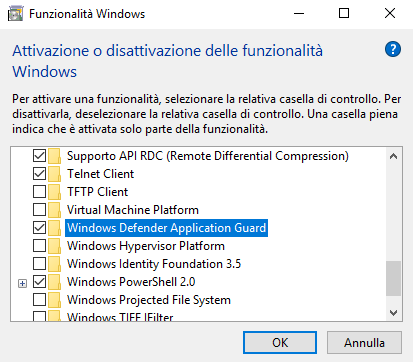Disable Windows Defender Application Guard checkbox
Viewport: 413px width, 362px height.
click(x=39, y=228)
